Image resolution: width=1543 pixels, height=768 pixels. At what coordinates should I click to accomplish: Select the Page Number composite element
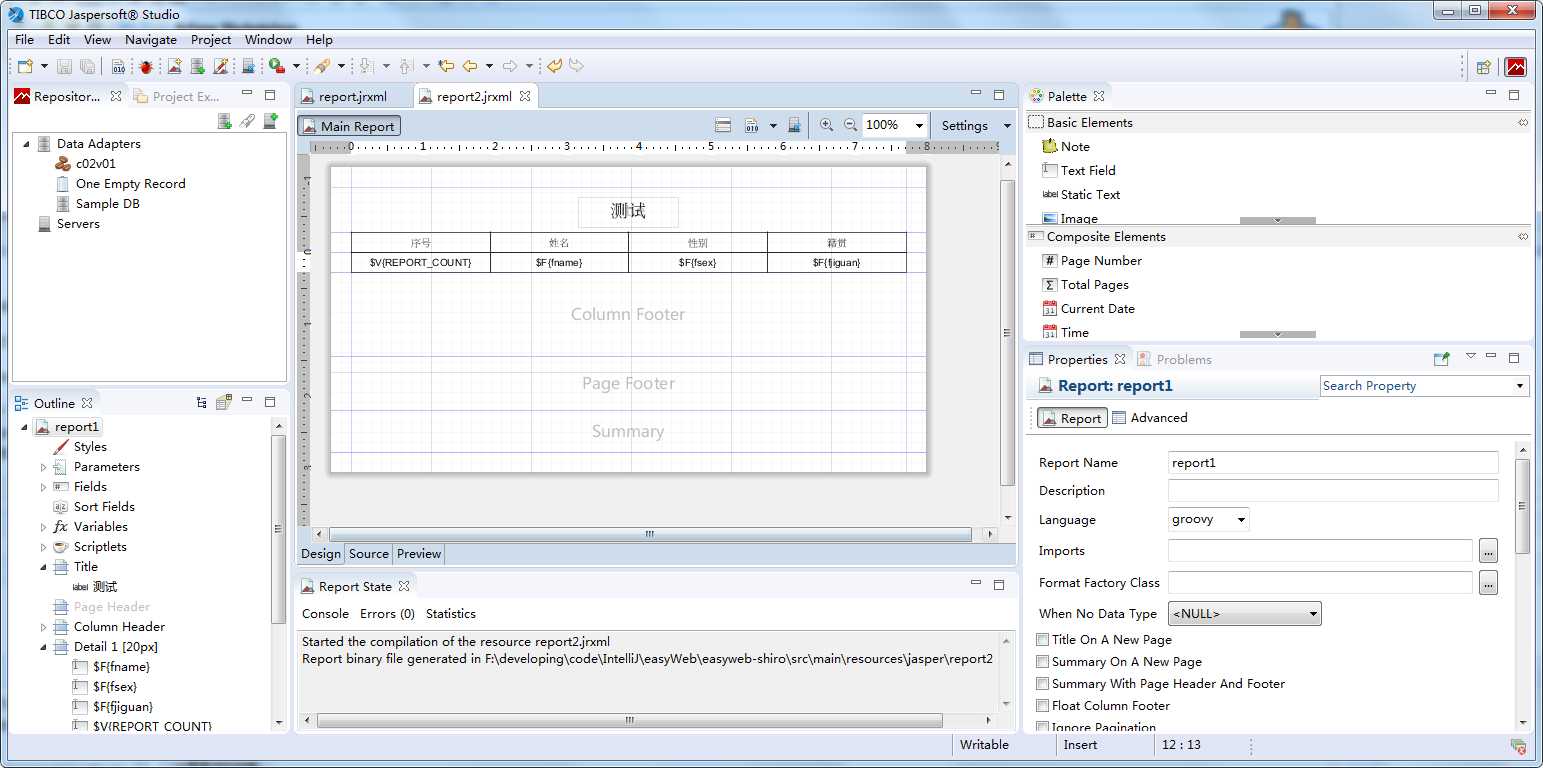[1092, 260]
